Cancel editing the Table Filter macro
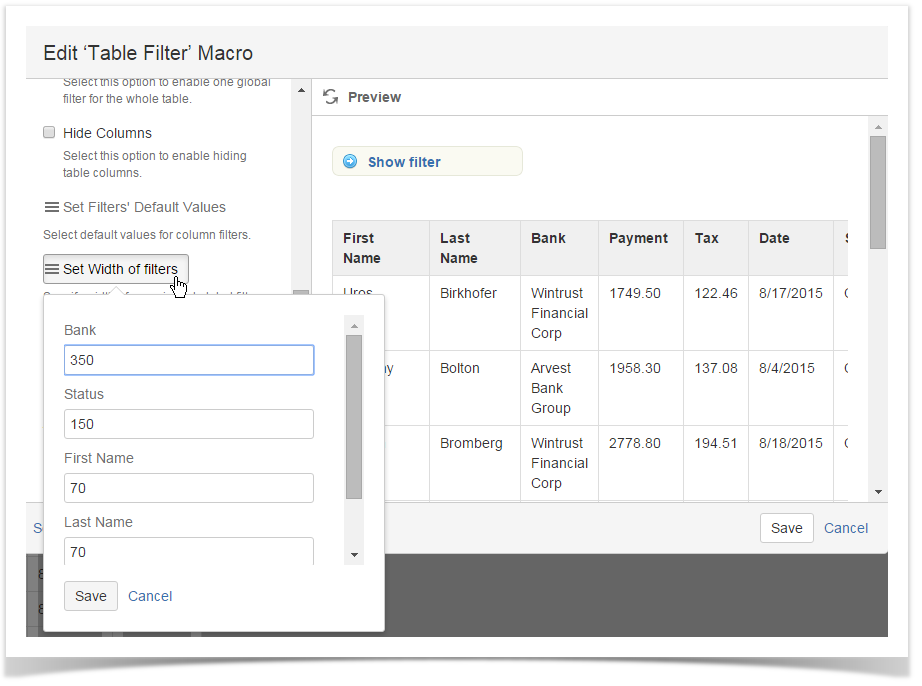This screenshot has height=686, width=922. (x=845, y=528)
